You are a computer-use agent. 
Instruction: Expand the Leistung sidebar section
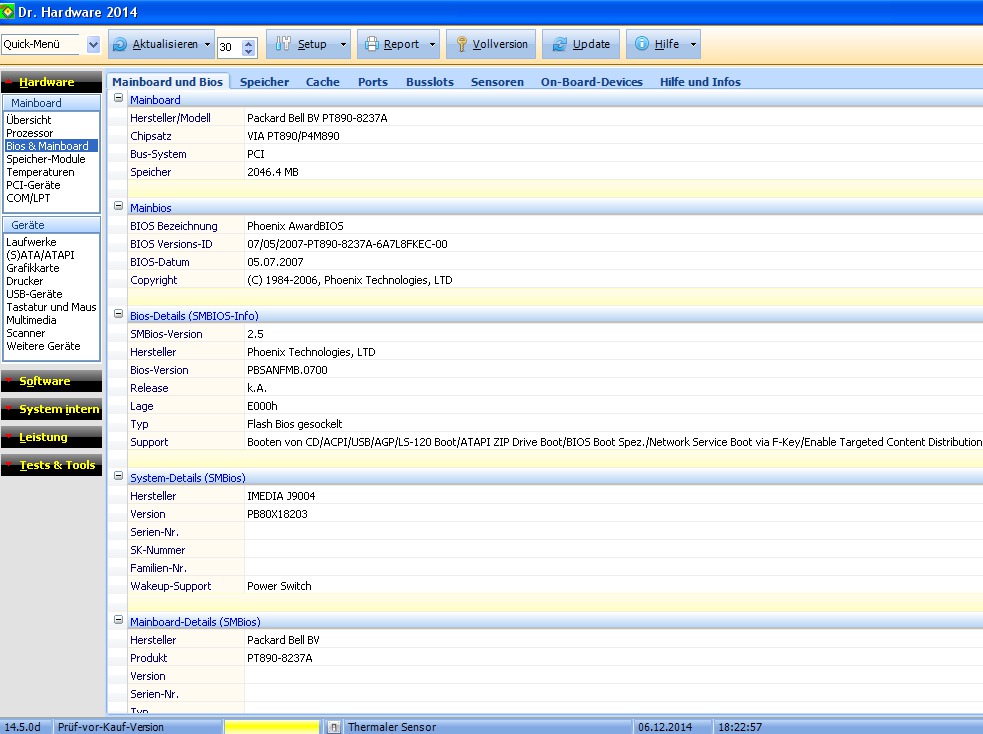[51, 437]
